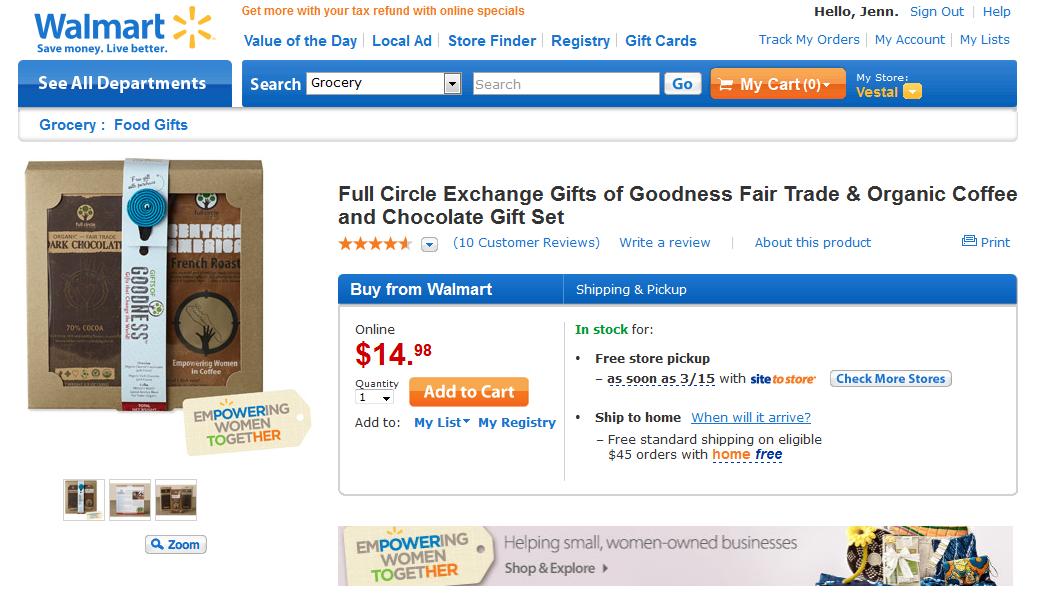Select the first product thumbnail

click(84, 499)
